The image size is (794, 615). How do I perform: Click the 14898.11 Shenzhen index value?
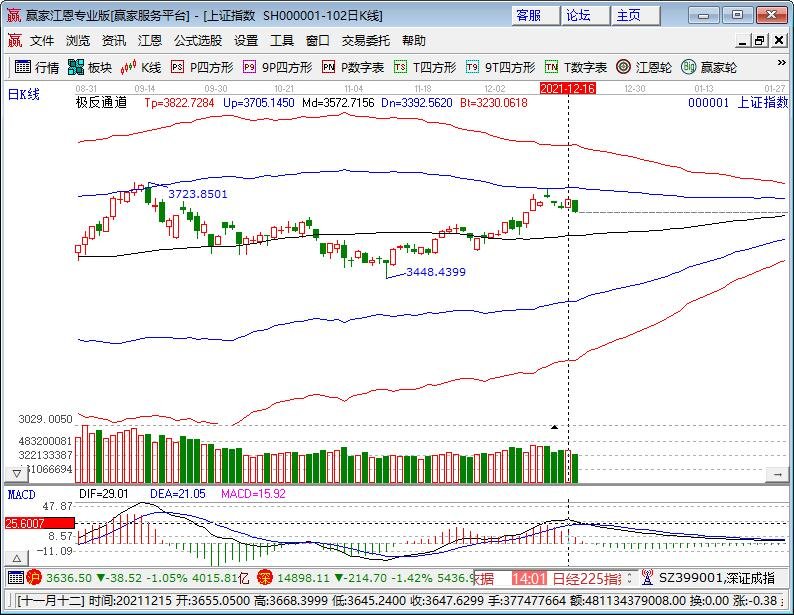(x=303, y=578)
